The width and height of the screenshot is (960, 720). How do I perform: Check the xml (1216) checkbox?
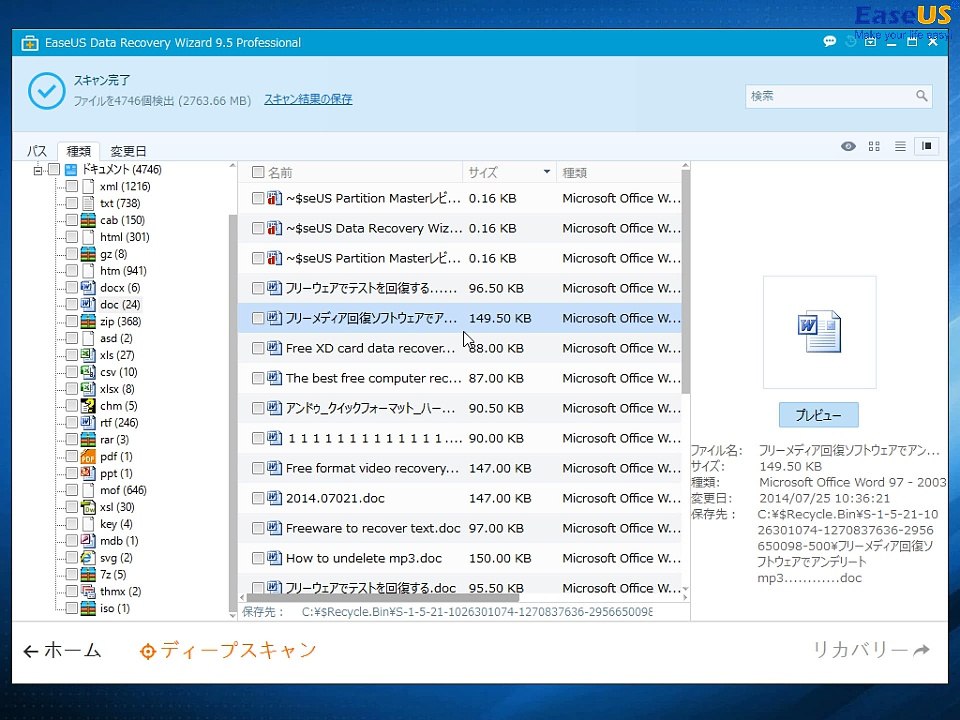click(72, 186)
